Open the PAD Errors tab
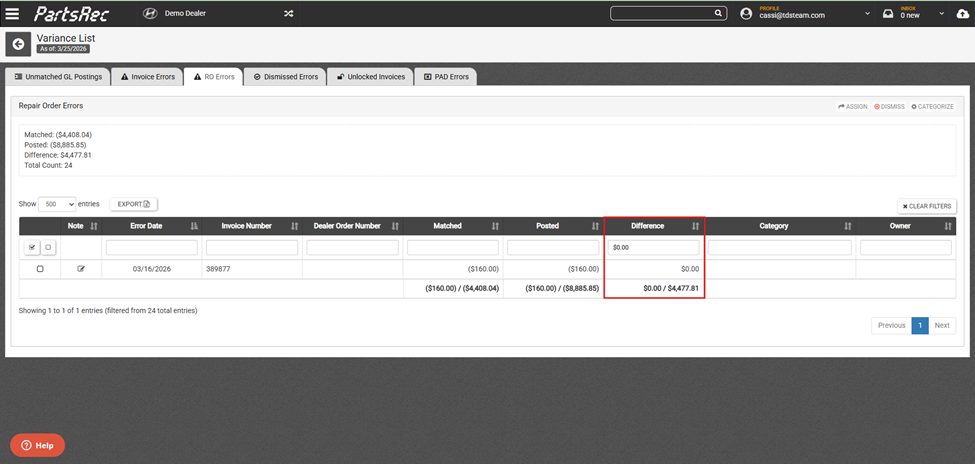 446,77
